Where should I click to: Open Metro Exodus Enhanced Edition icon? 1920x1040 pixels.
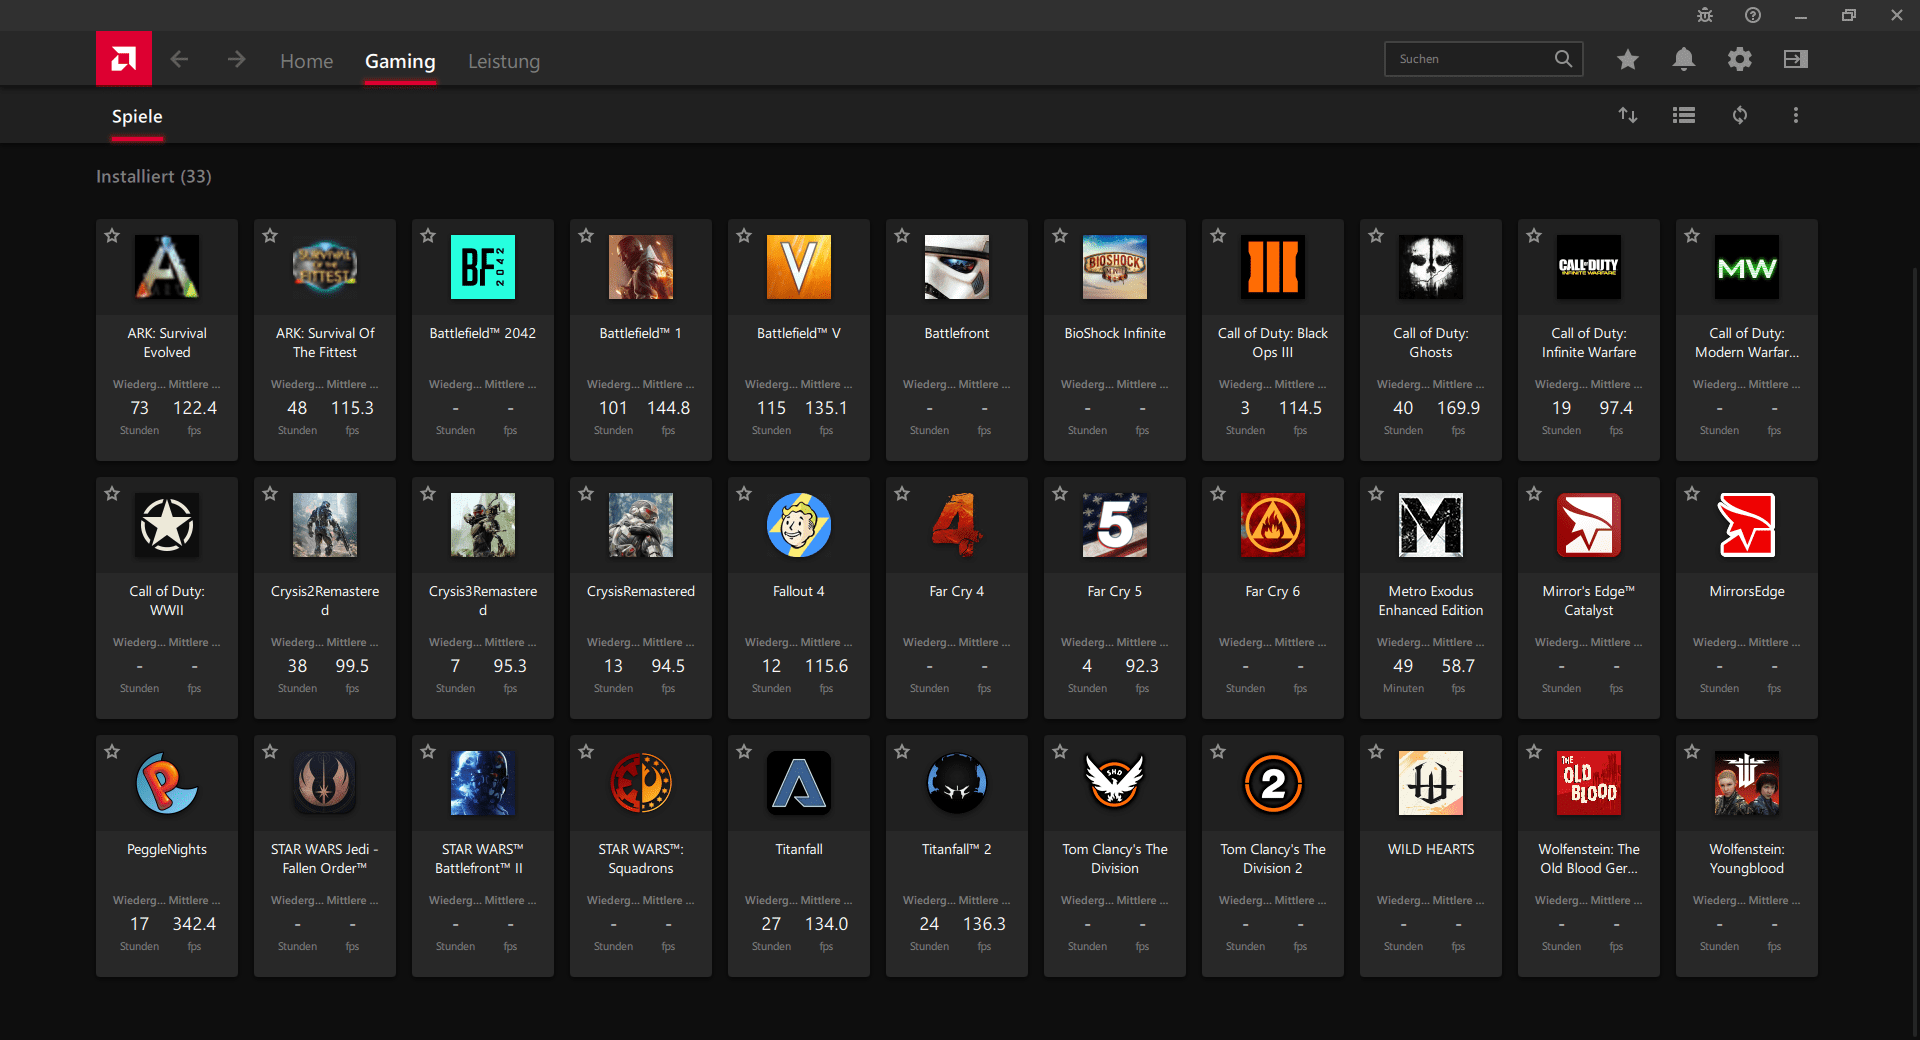pyautogui.click(x=1431, y=525)
